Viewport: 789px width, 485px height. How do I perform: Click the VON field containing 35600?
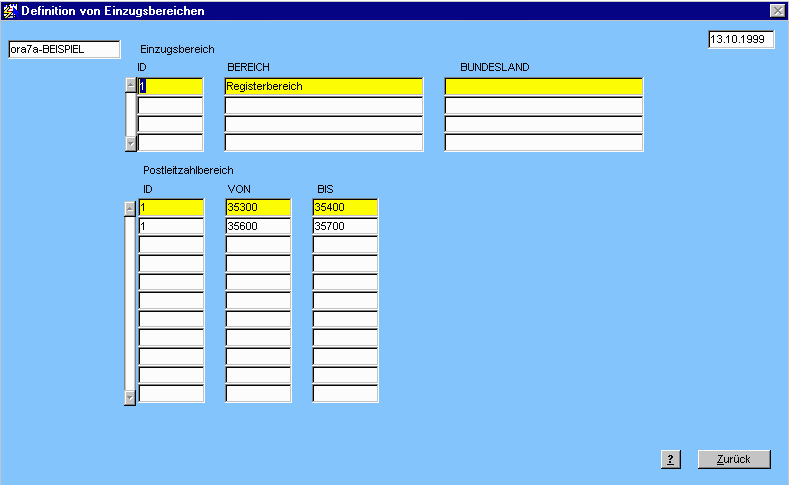(258, 227)
